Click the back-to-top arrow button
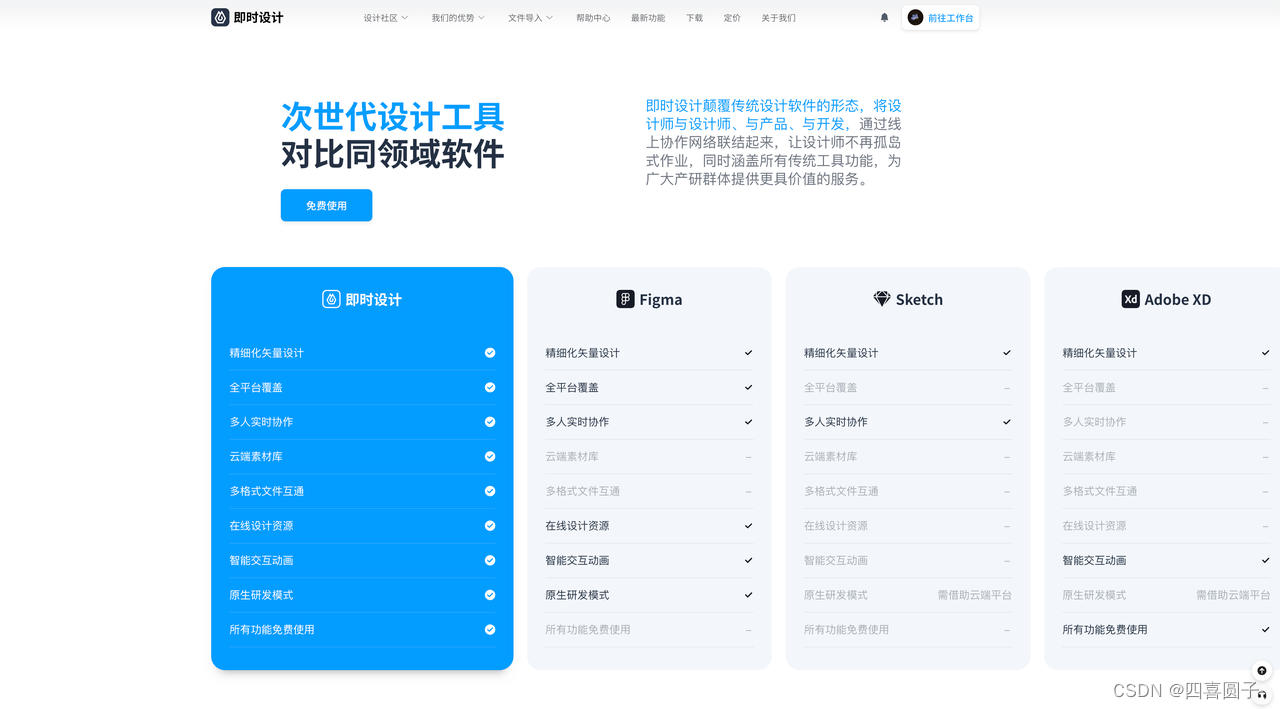Viewport: 1280px width, 709px height. click(x=1262, y=671)
